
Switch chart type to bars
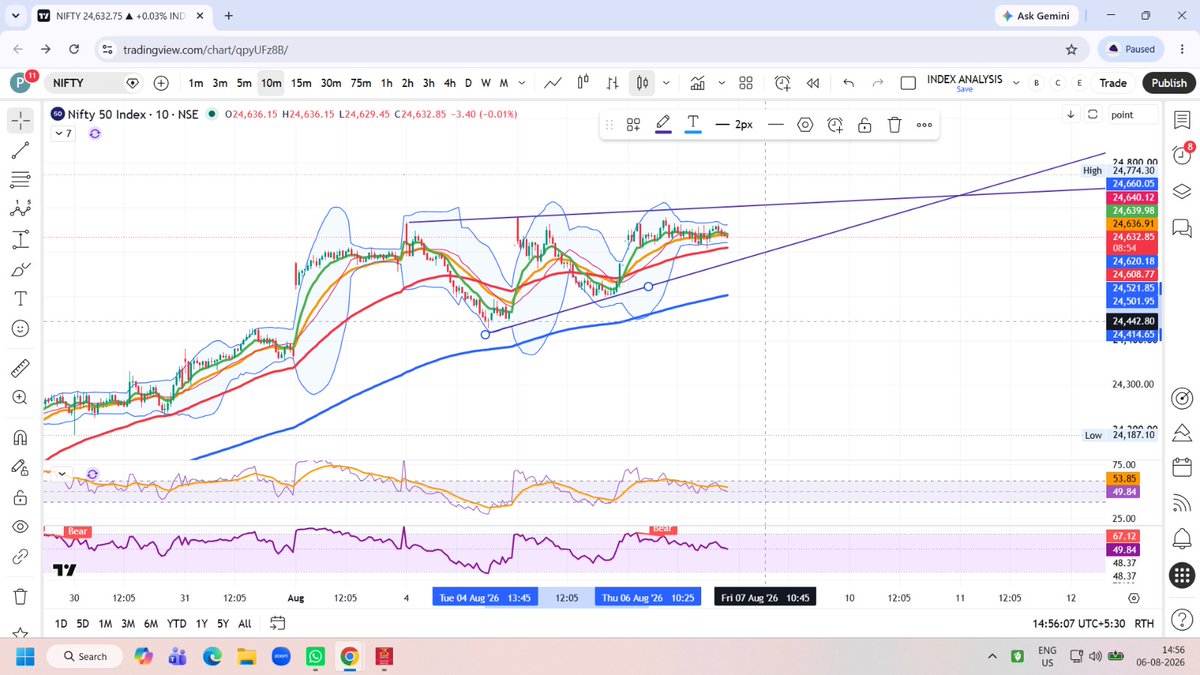[x=612, y=83]
